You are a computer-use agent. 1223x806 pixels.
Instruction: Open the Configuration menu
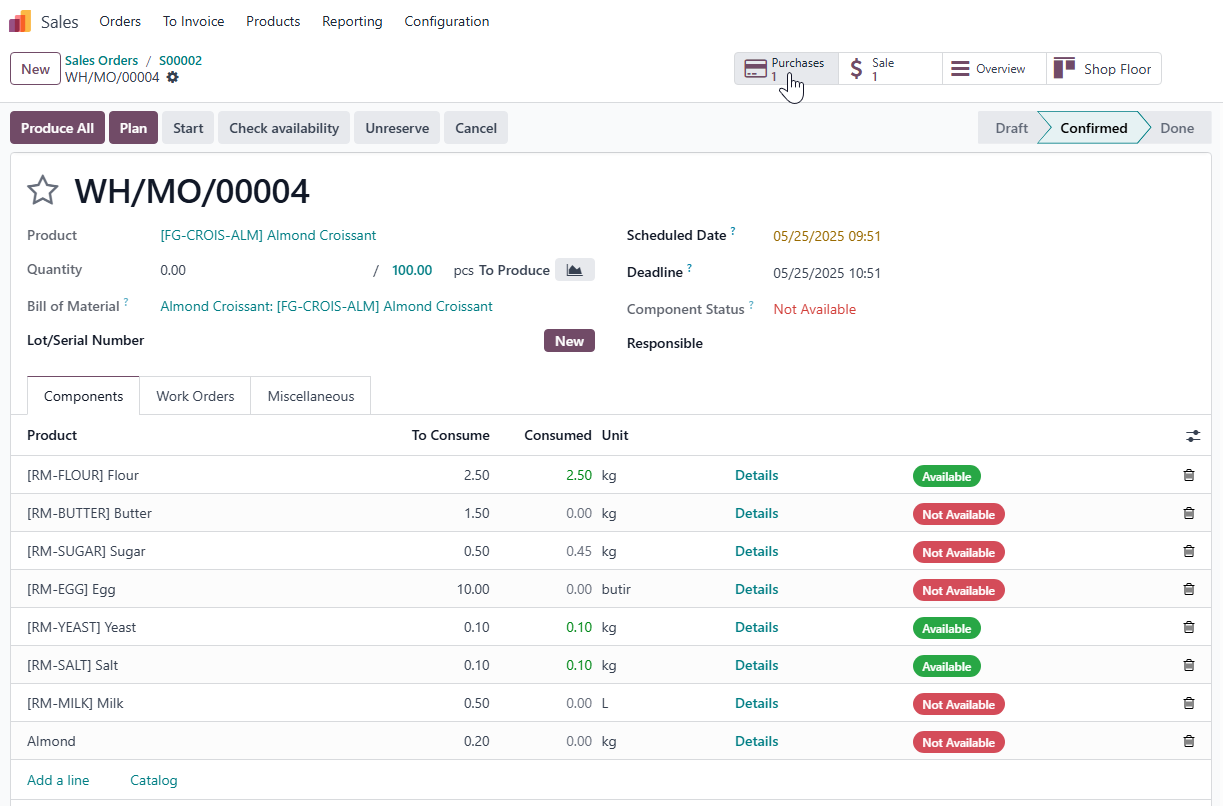click(x=447, y=21)
